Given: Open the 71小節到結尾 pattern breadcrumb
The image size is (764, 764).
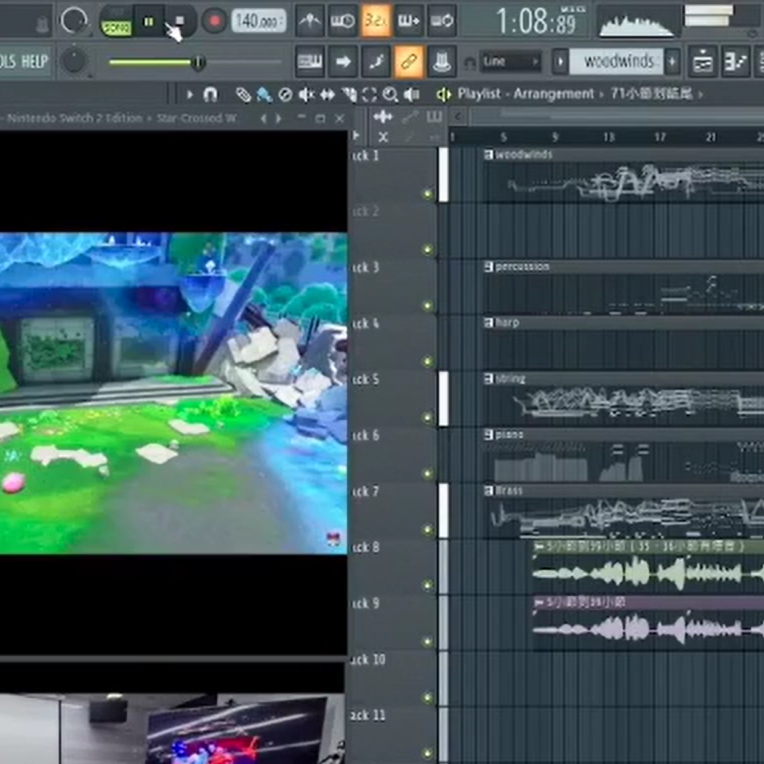Looking at the screenshot, I should (651, 94).
